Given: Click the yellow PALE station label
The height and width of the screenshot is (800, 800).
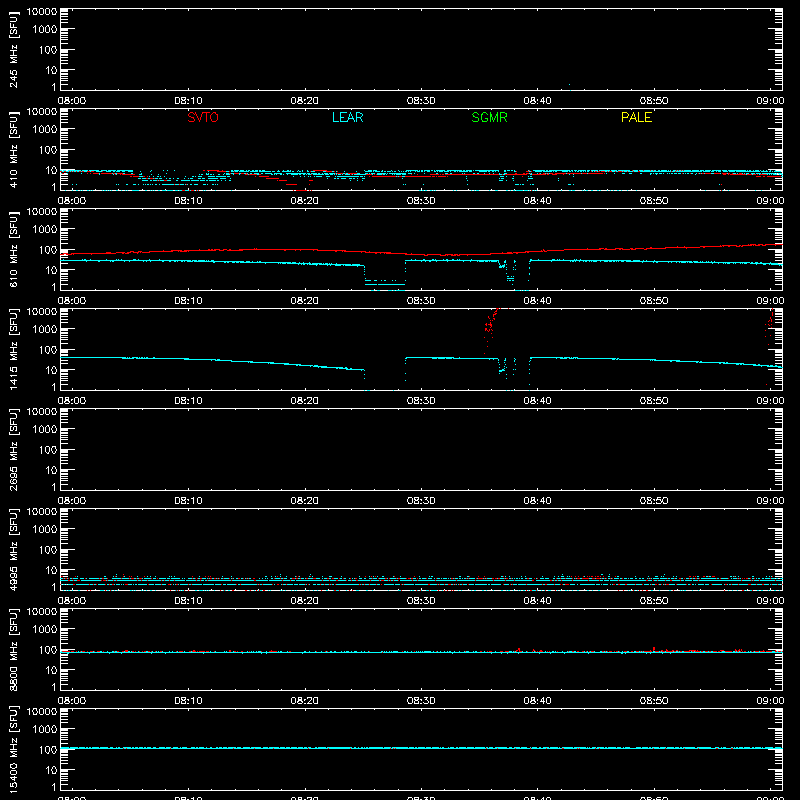Looking at the screenshot, I should click(x=636, y=117).
